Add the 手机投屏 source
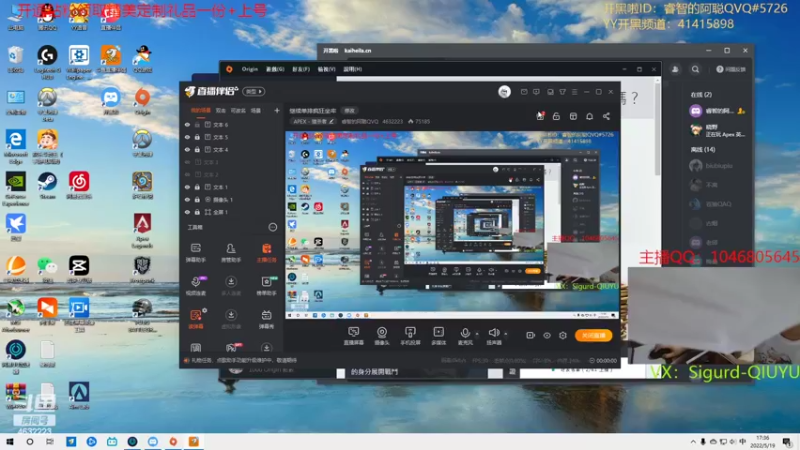 click(x=410, y=336)
